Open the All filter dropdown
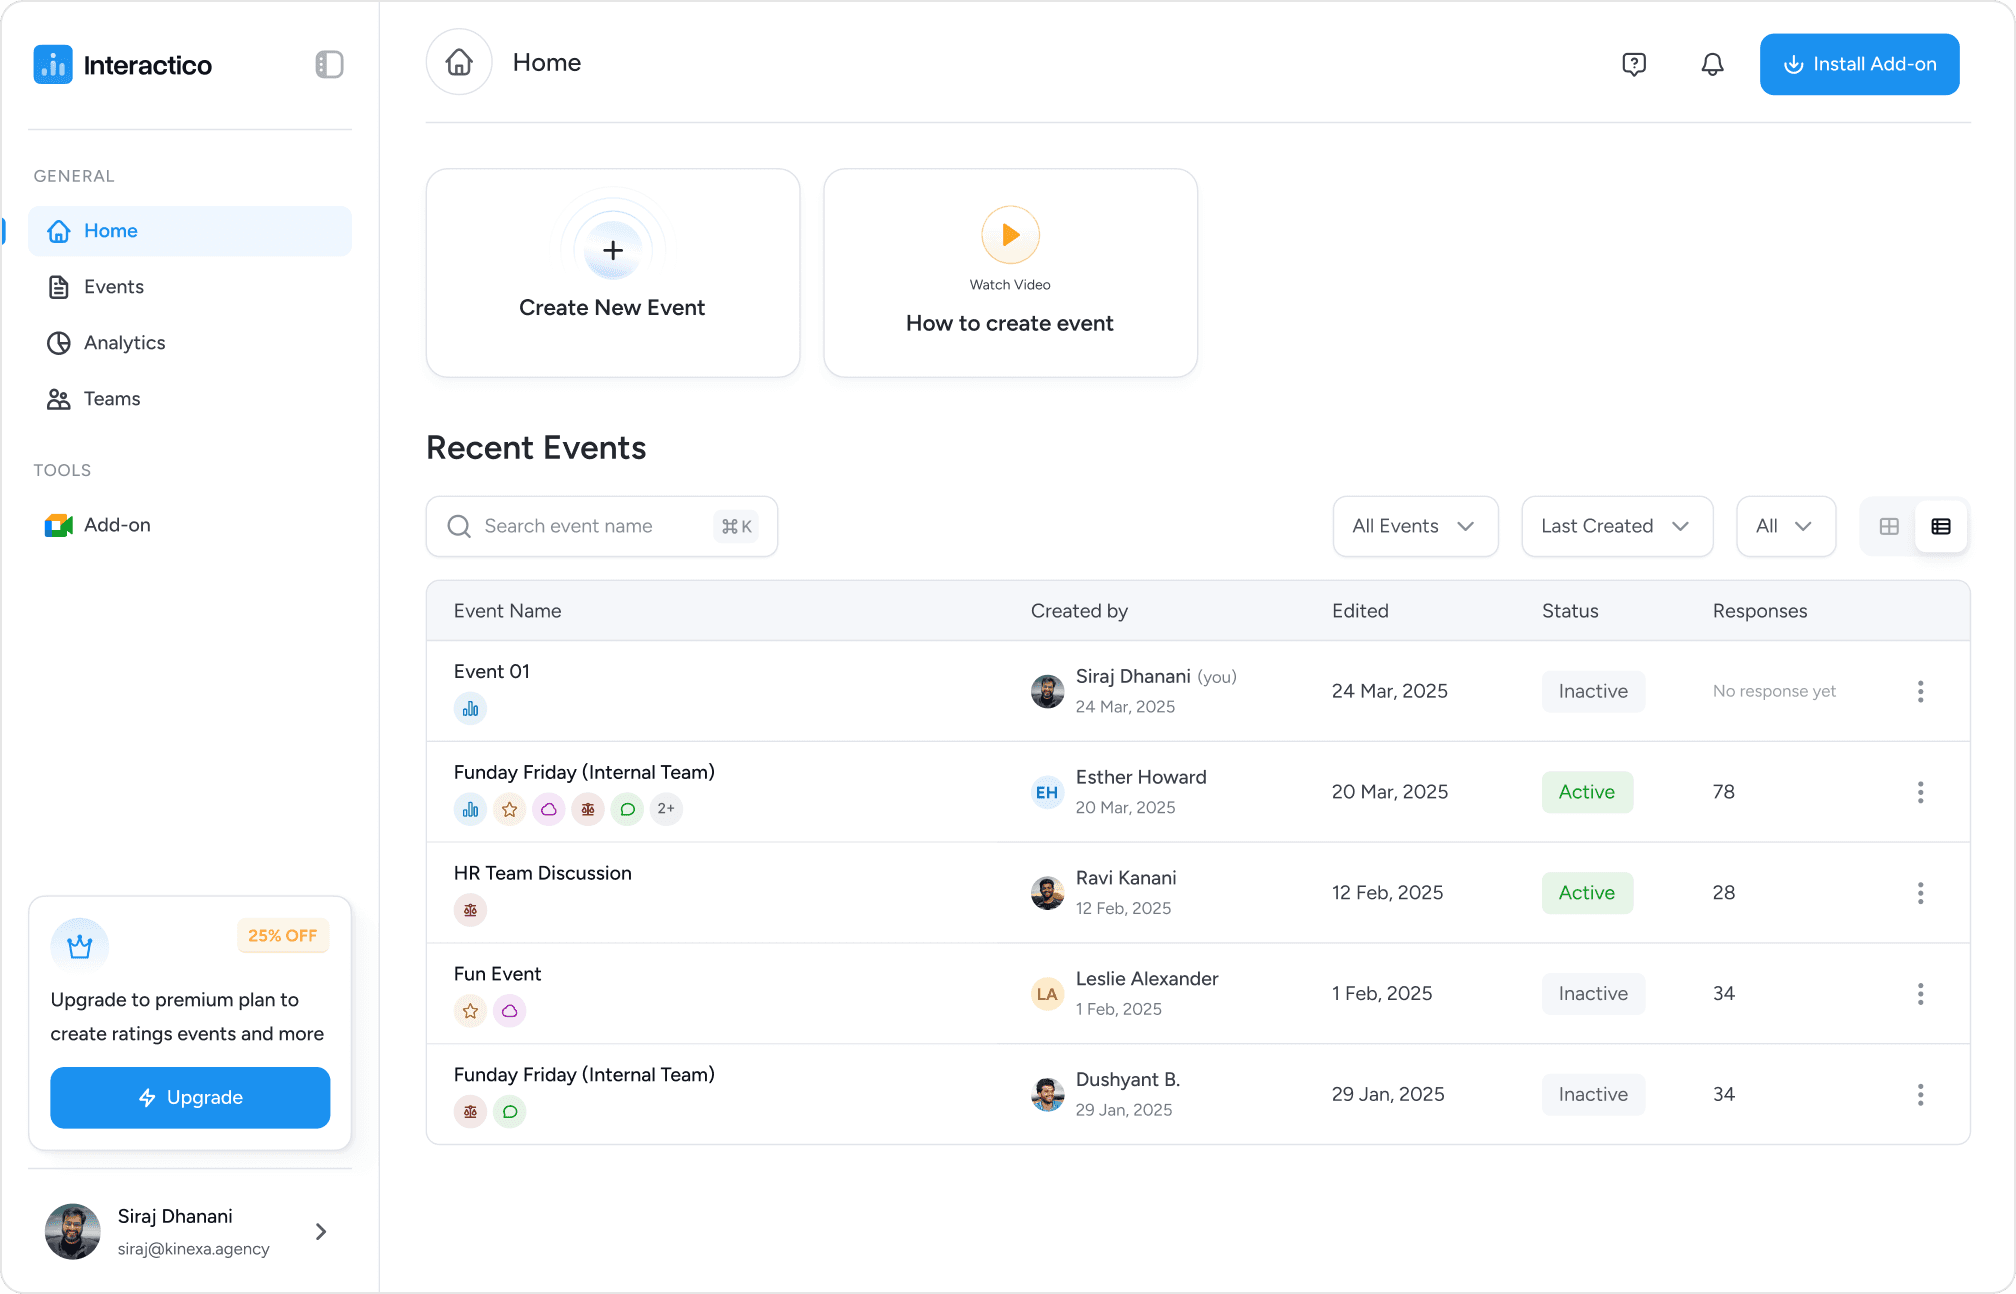This screenshot has height=1294, width=2016. coord(1785,527)
